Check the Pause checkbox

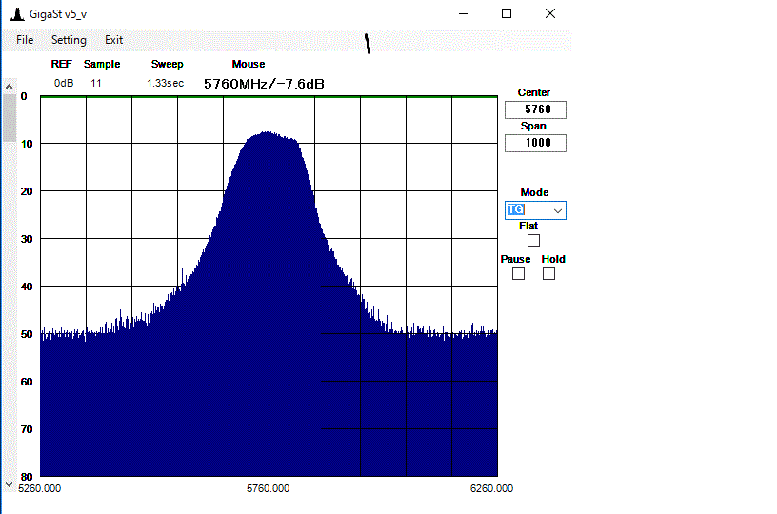(518, 274)
